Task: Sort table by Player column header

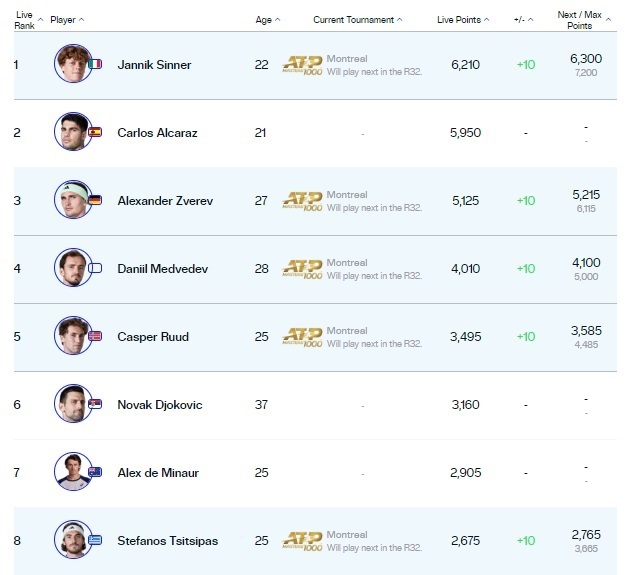Action: pyautogui.click(x=67, y=19)
